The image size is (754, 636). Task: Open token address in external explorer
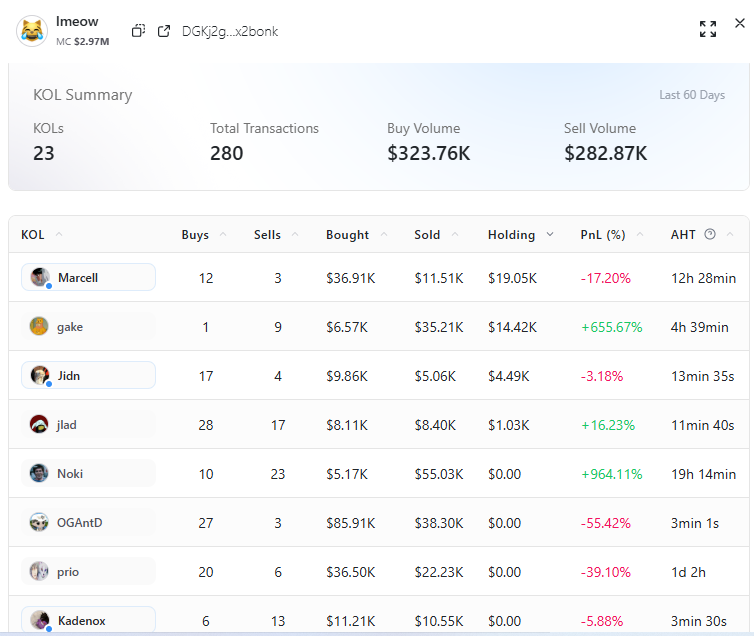coord(164,31)
